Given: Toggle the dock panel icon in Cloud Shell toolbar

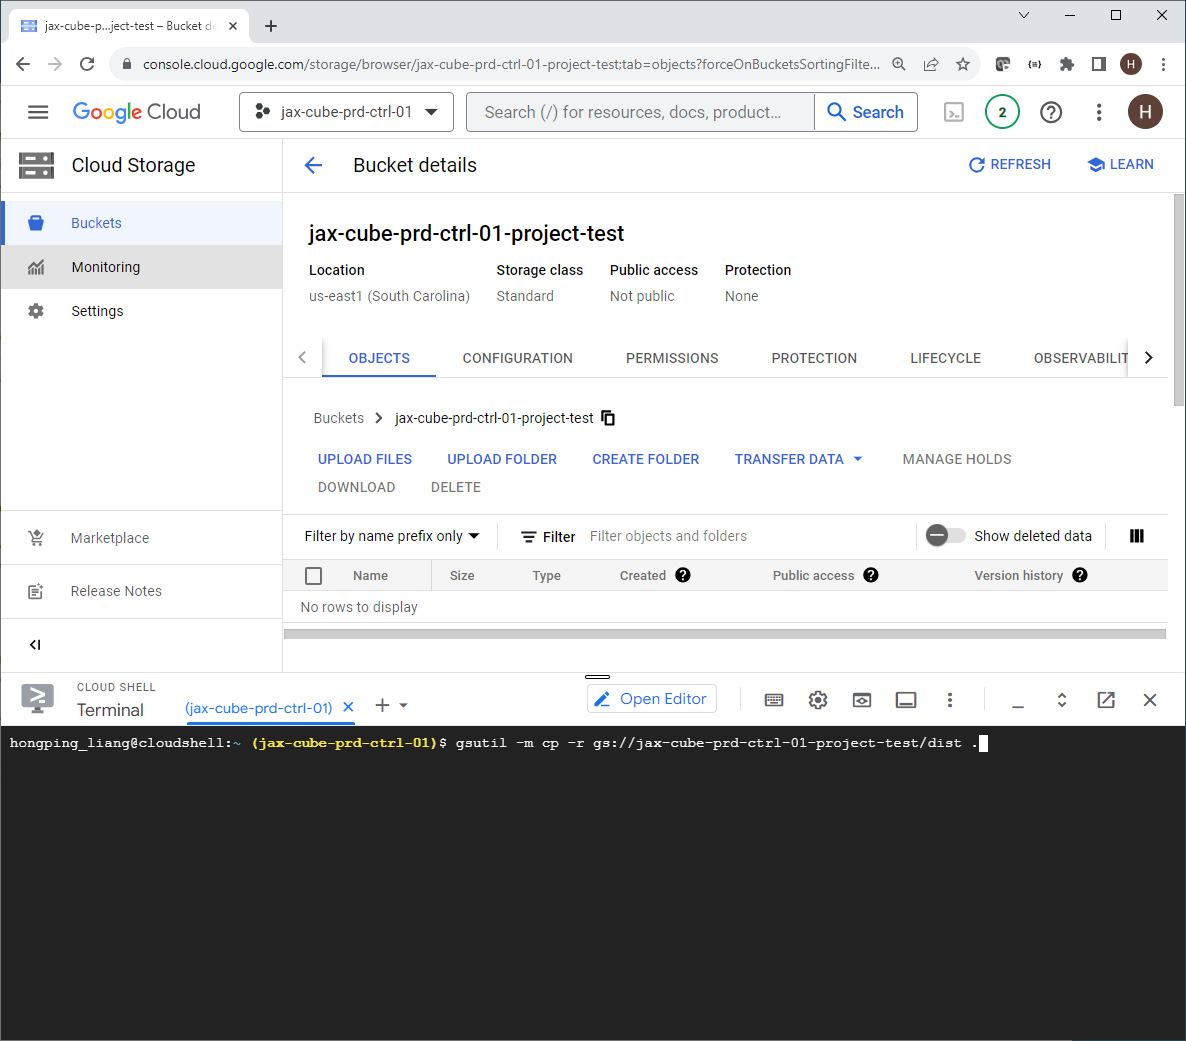Looking at the screenshot, I should (x=906, y=699).
